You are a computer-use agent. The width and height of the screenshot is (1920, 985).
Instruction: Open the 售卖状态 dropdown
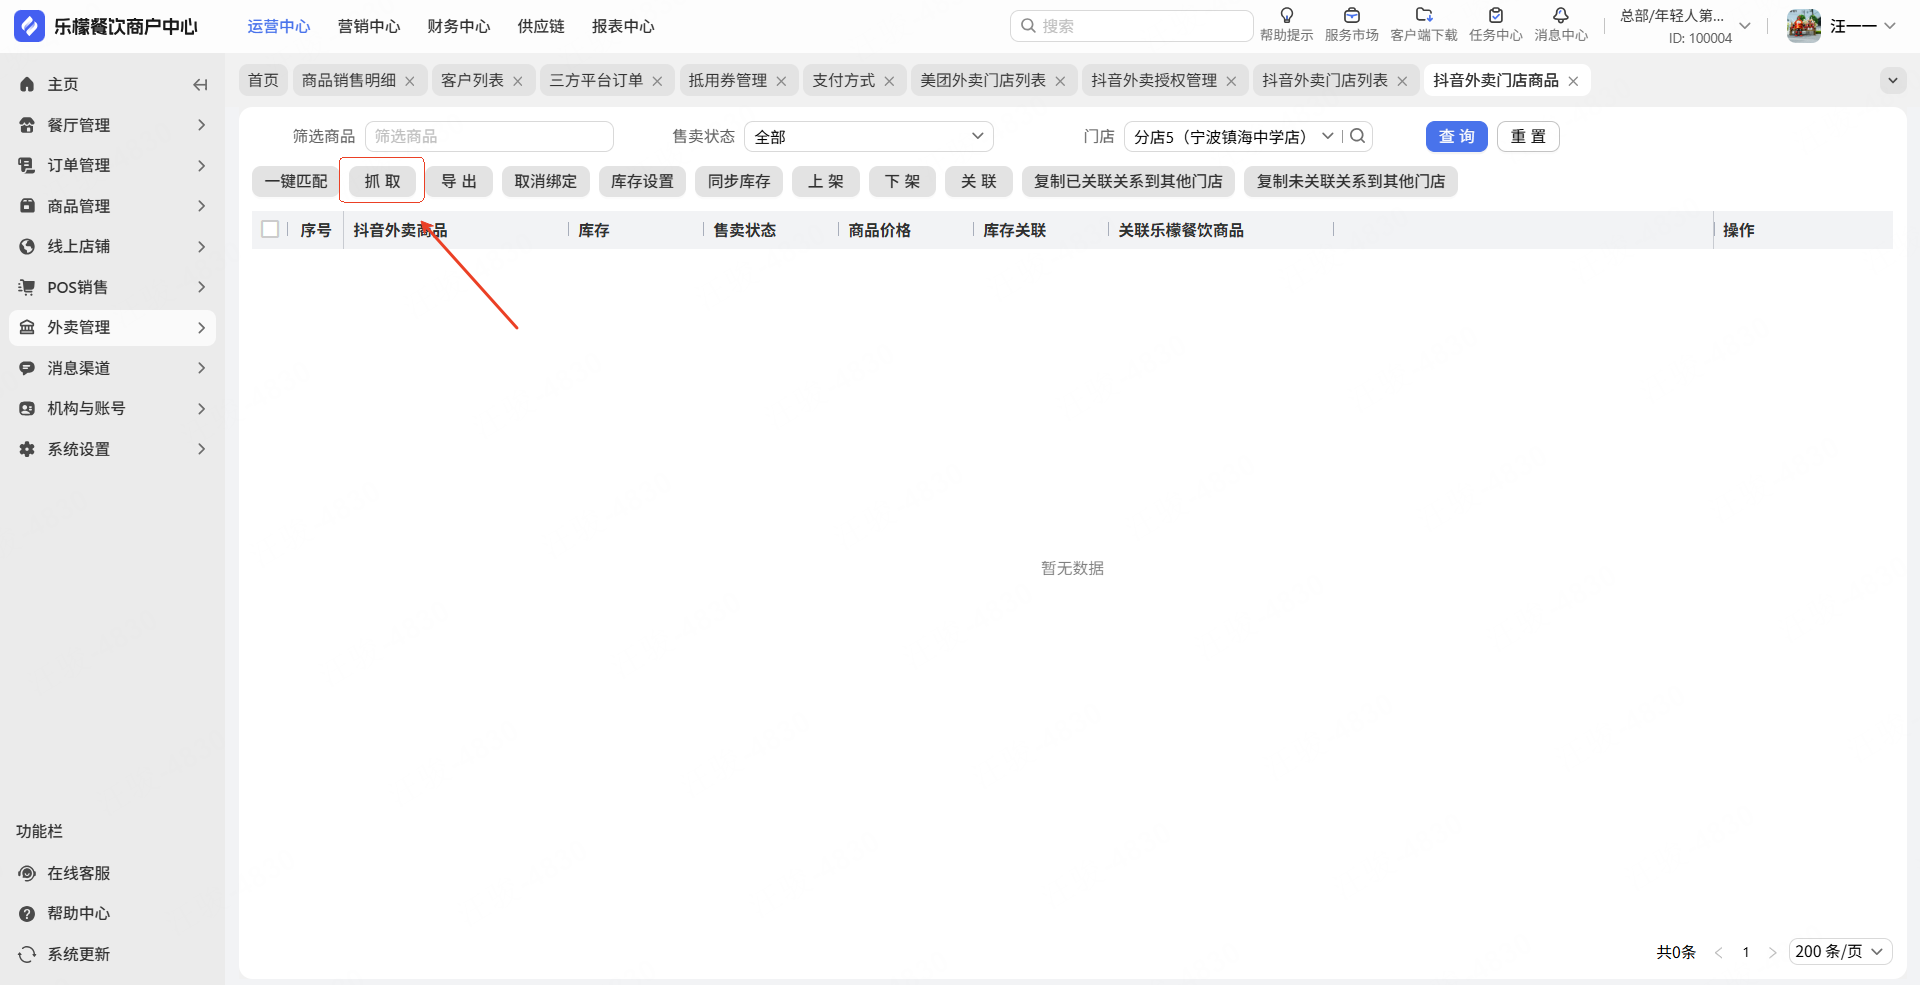click(x=868, y=136)
